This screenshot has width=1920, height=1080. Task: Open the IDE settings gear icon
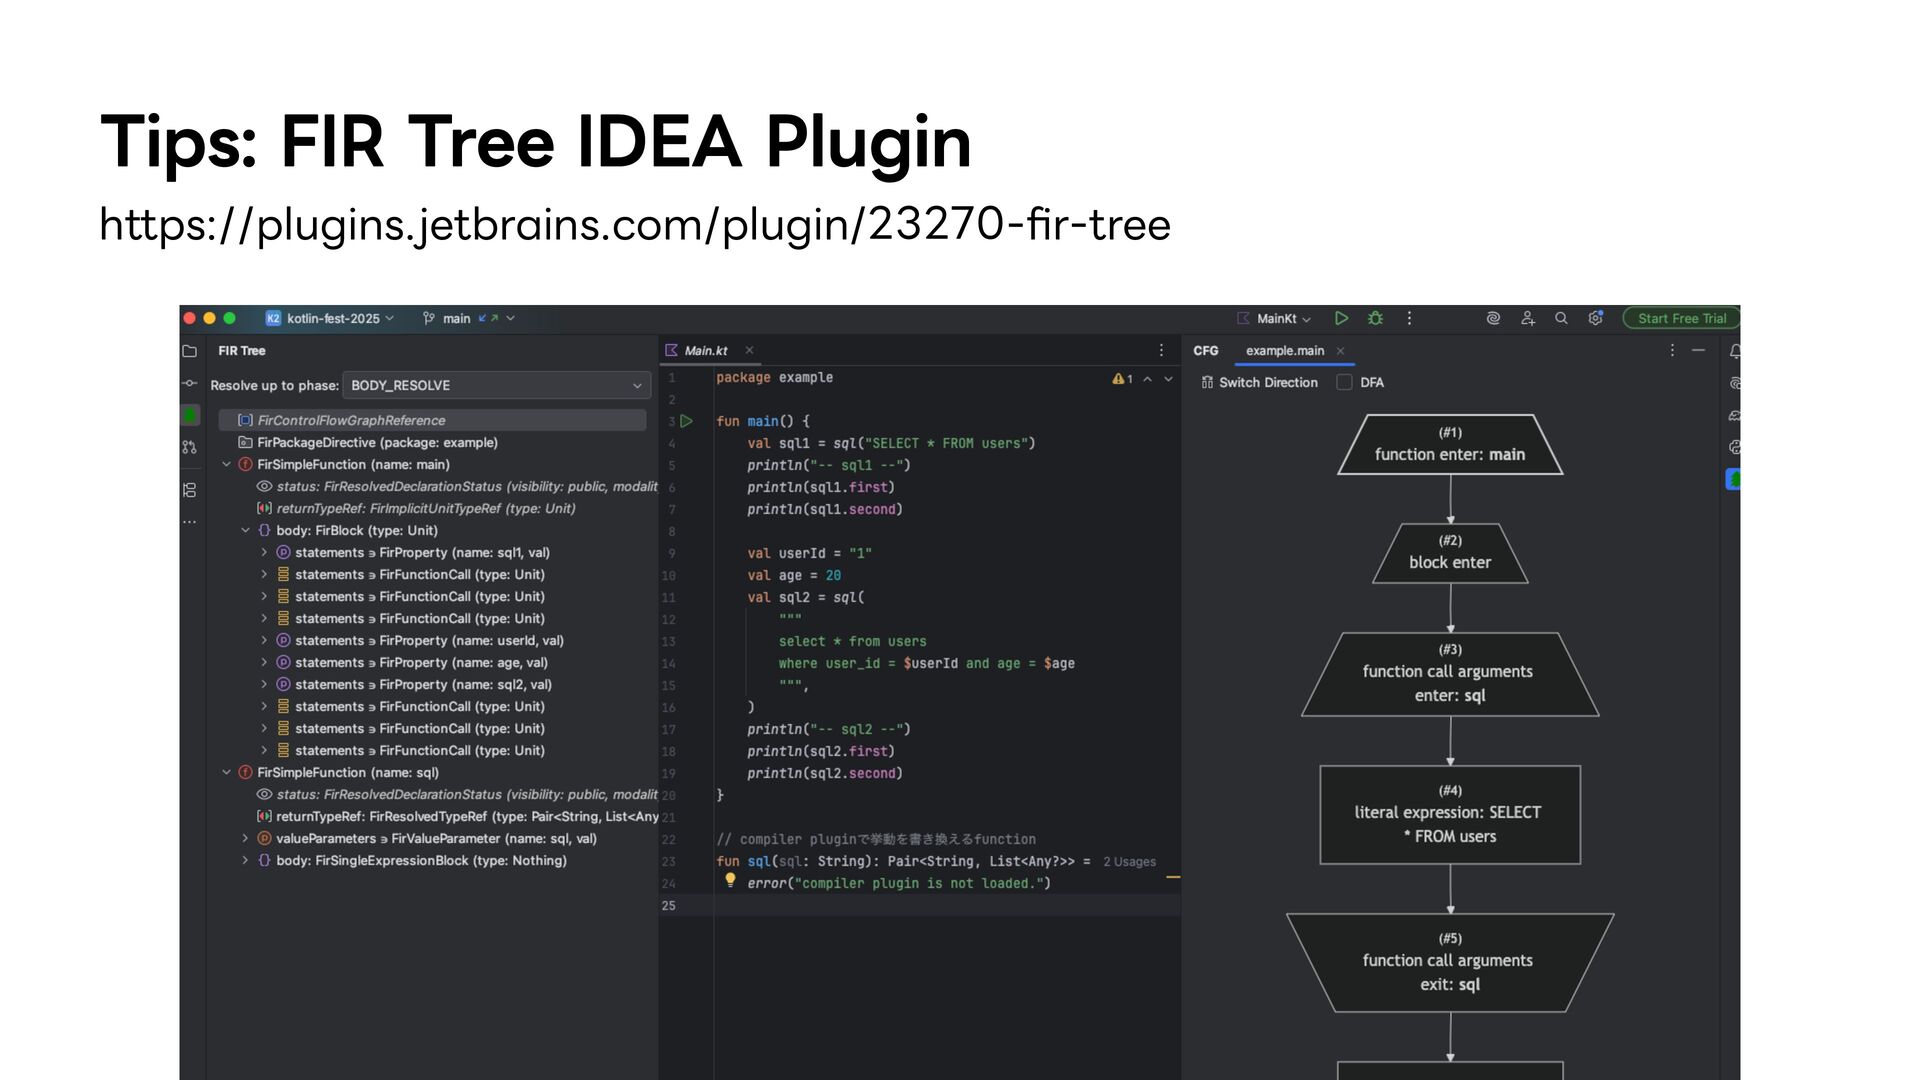click(1595, 318)
